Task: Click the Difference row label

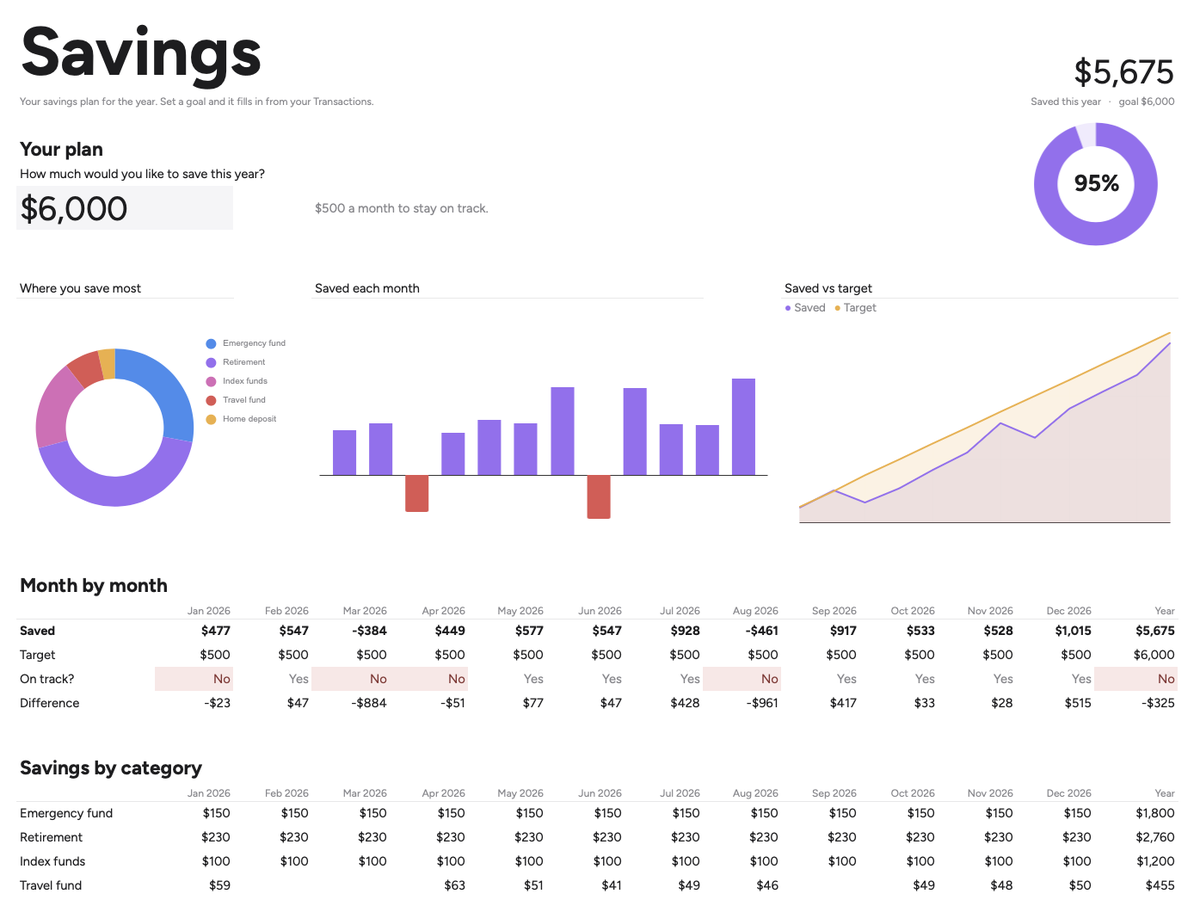Action: pos(50,703)
